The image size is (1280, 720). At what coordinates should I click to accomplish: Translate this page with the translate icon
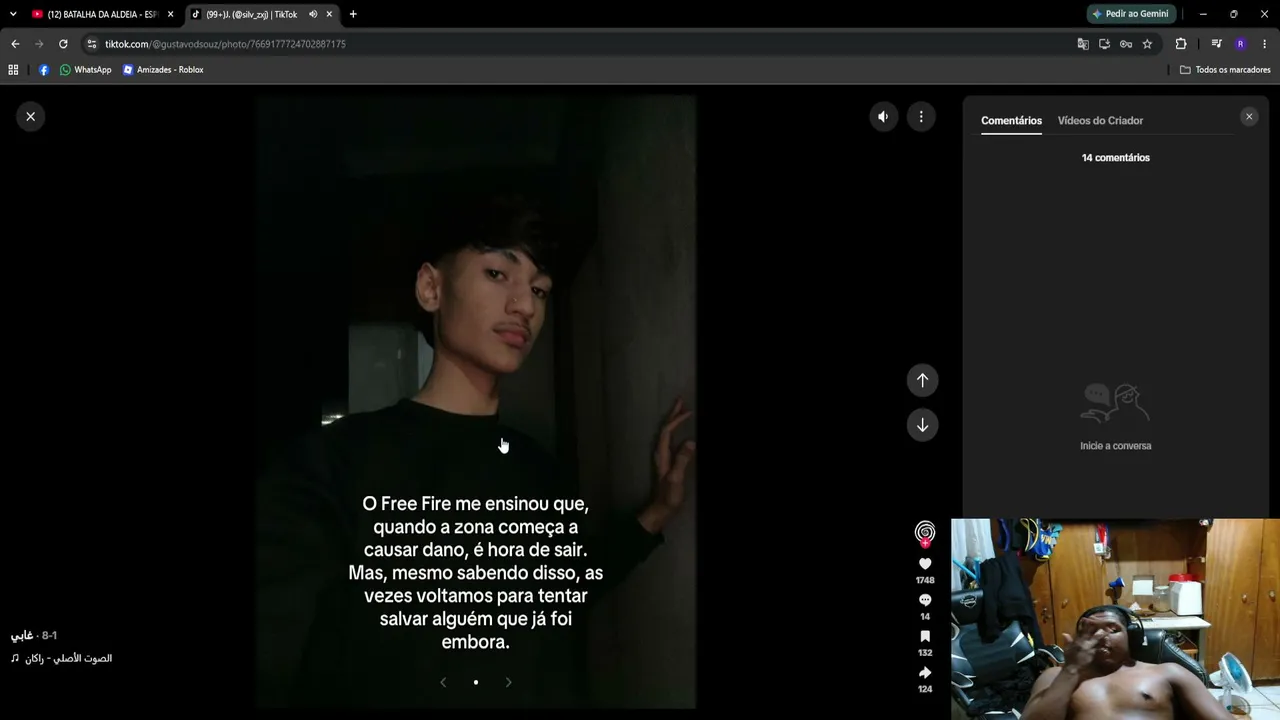point(1083,44)
